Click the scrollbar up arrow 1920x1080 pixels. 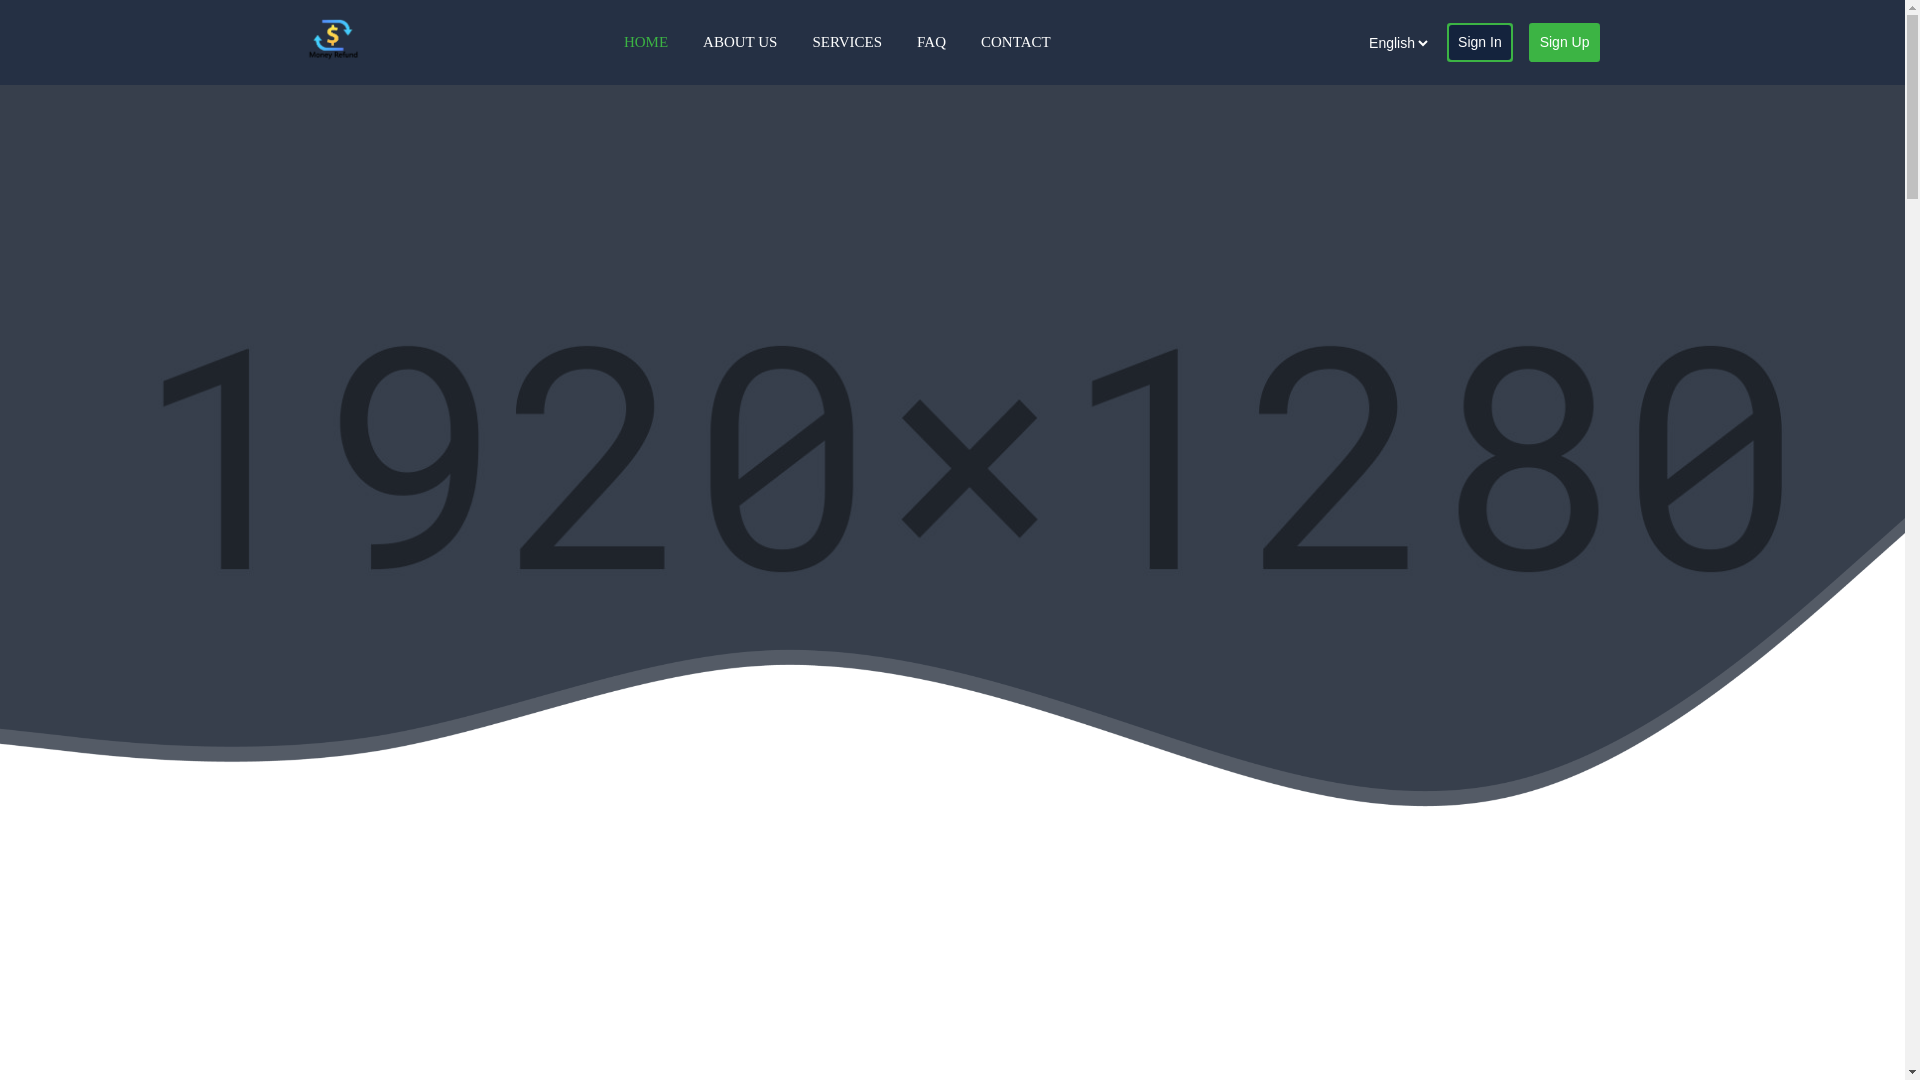(x=1912, y=8)
